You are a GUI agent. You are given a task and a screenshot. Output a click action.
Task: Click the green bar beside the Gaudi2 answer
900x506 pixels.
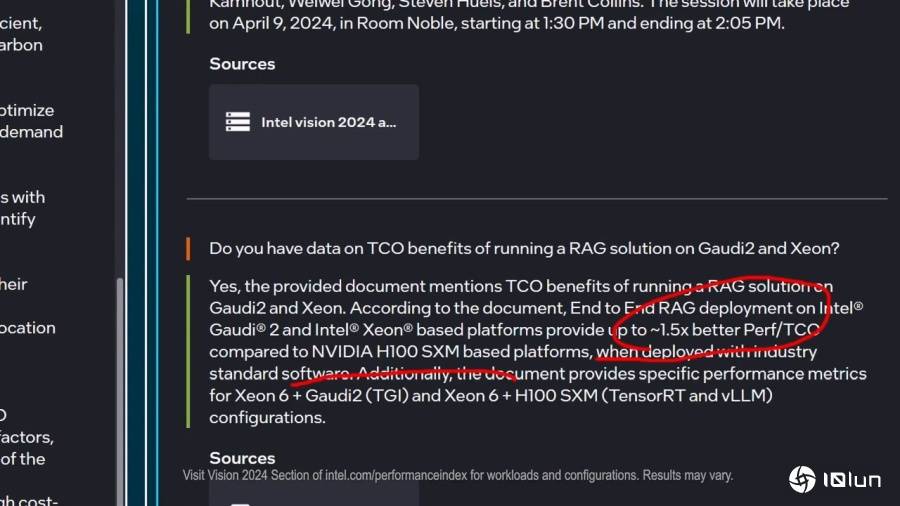(188, 351)
